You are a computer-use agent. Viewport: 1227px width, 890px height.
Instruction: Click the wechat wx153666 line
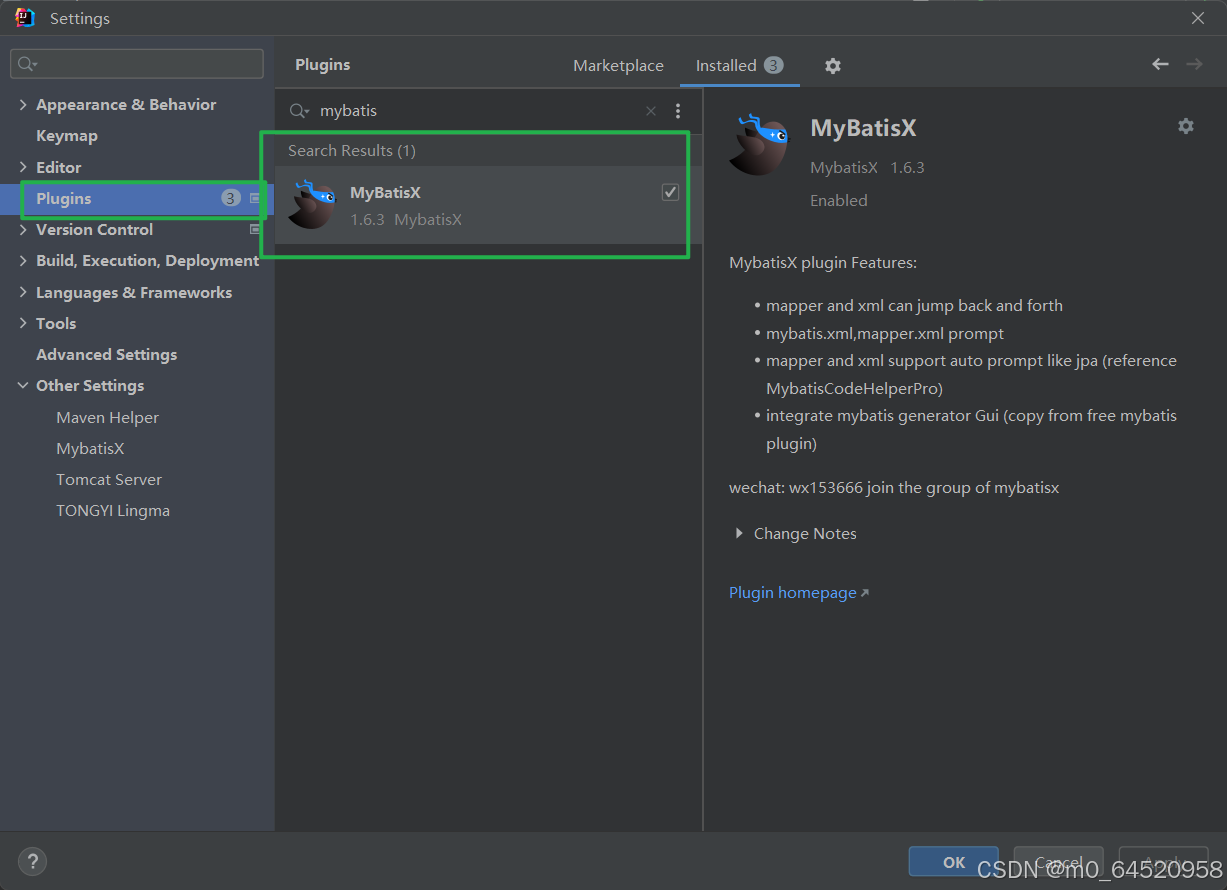point(894,488)
